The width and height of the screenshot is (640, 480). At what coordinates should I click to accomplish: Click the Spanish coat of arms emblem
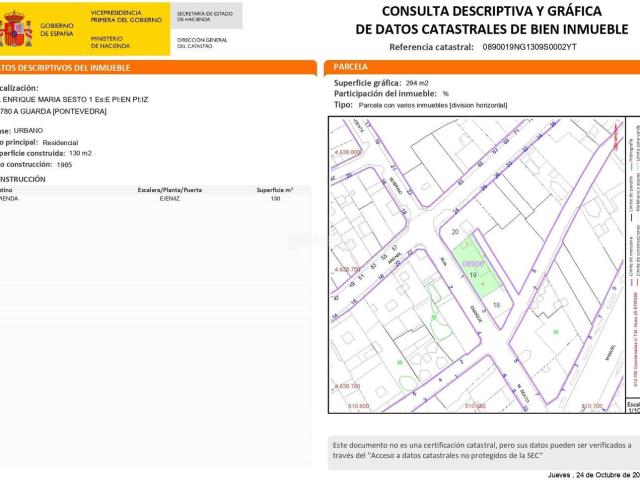[16, 29]
